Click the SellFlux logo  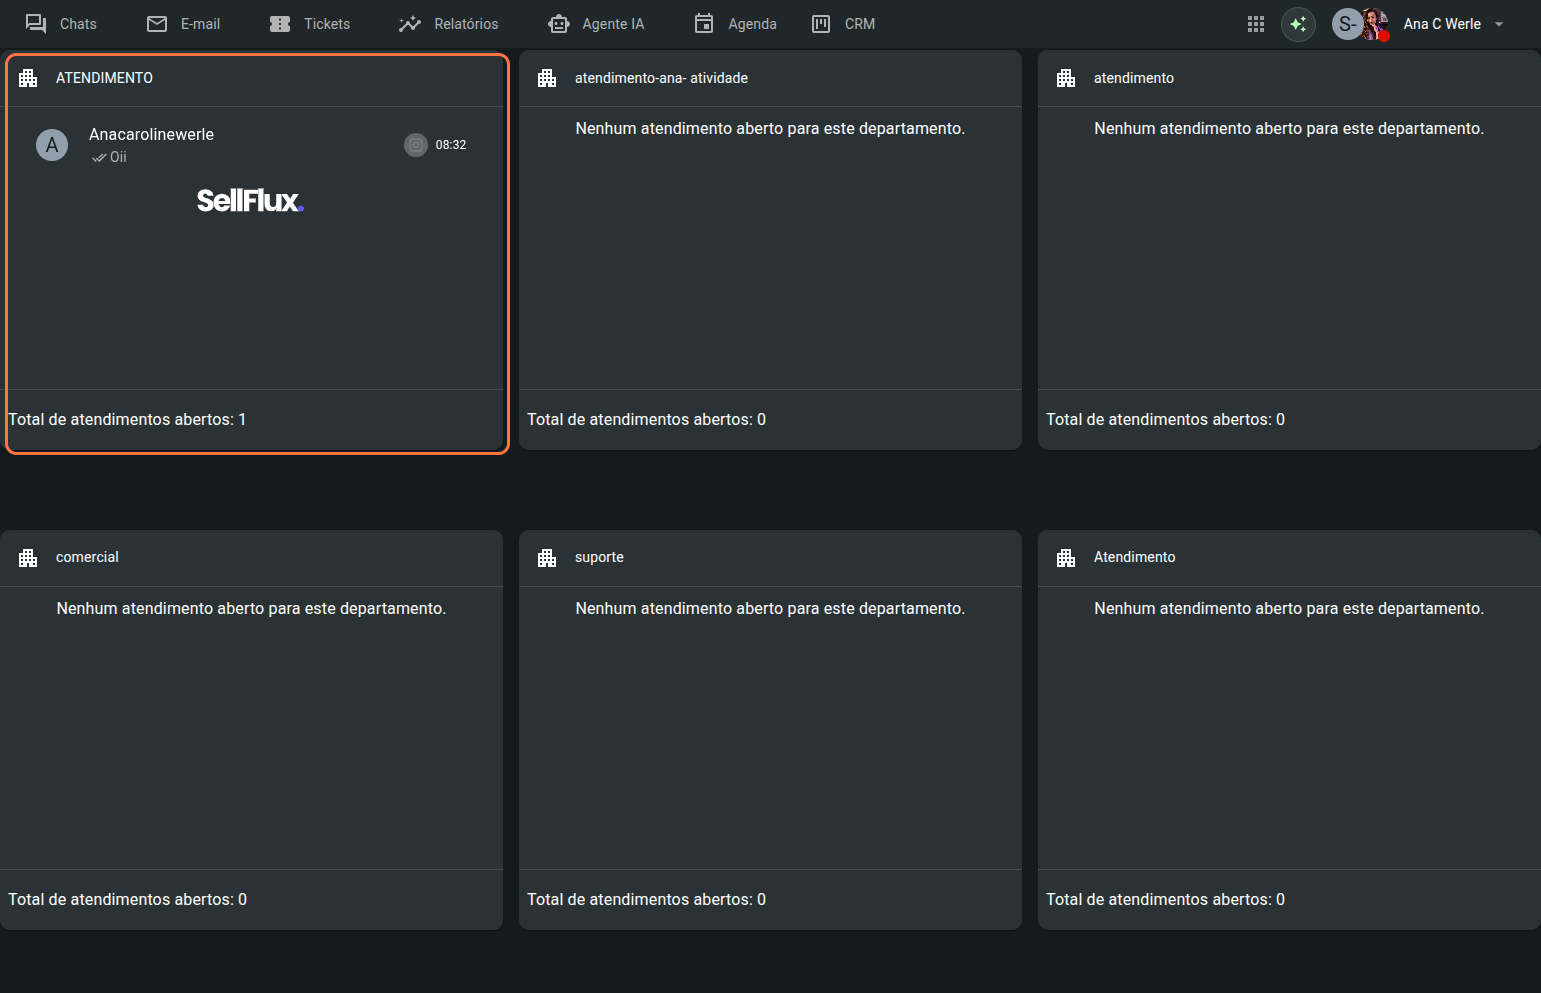(x=250, y=201)
